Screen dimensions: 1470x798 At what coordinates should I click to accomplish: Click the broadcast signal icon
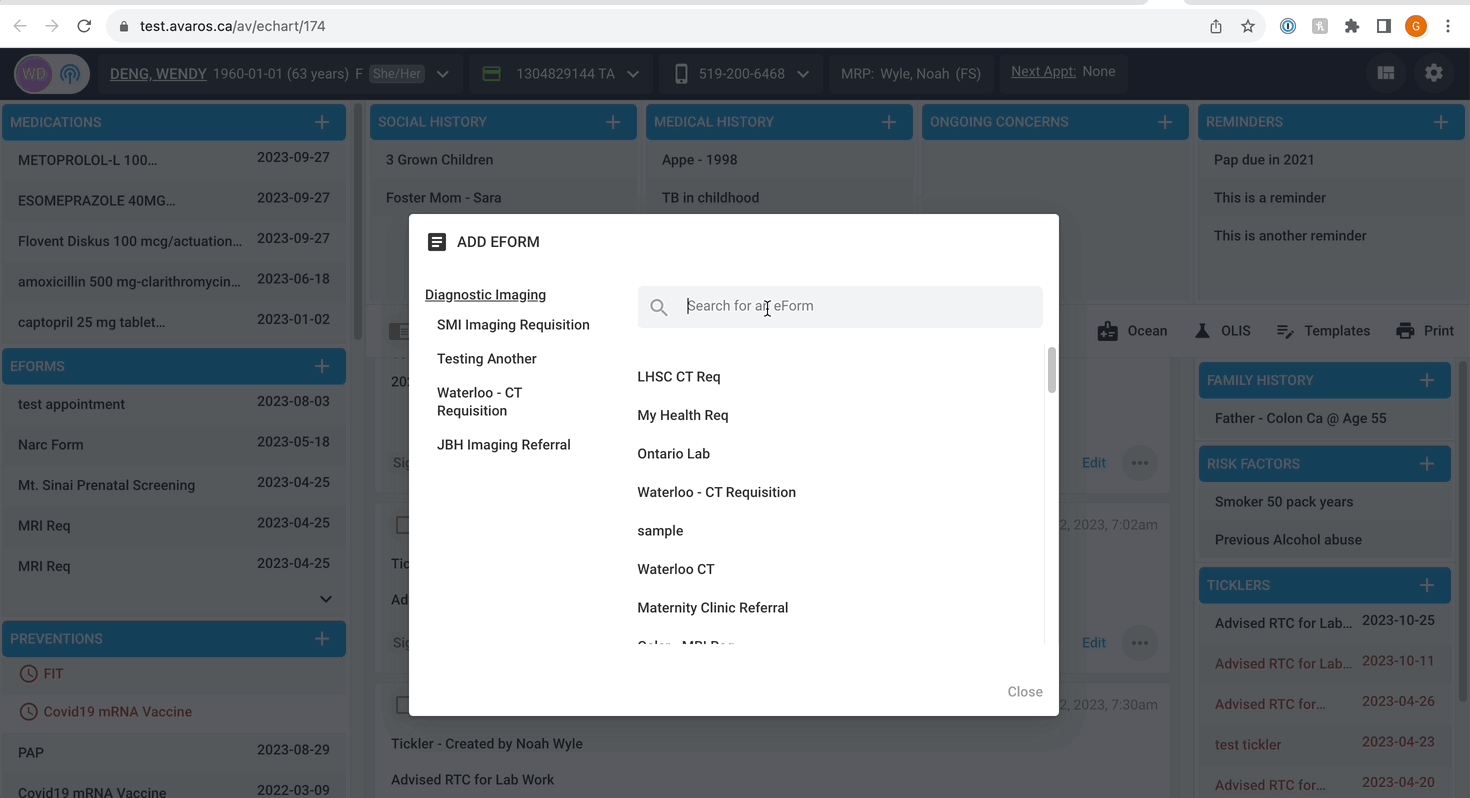pos(70,73)
